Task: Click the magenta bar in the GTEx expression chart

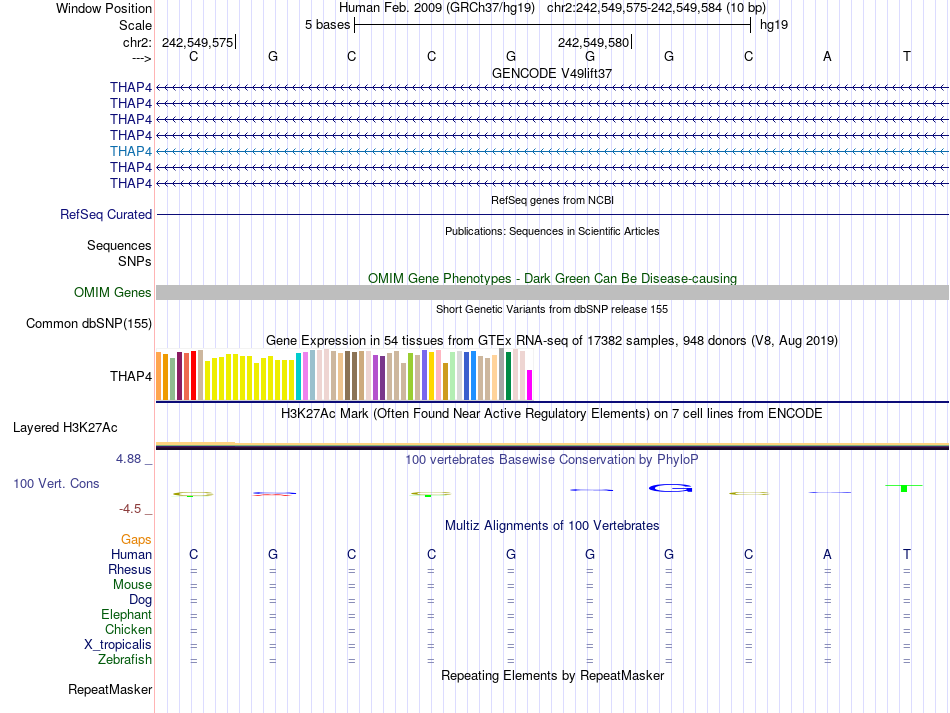Action: coord(530,385)
